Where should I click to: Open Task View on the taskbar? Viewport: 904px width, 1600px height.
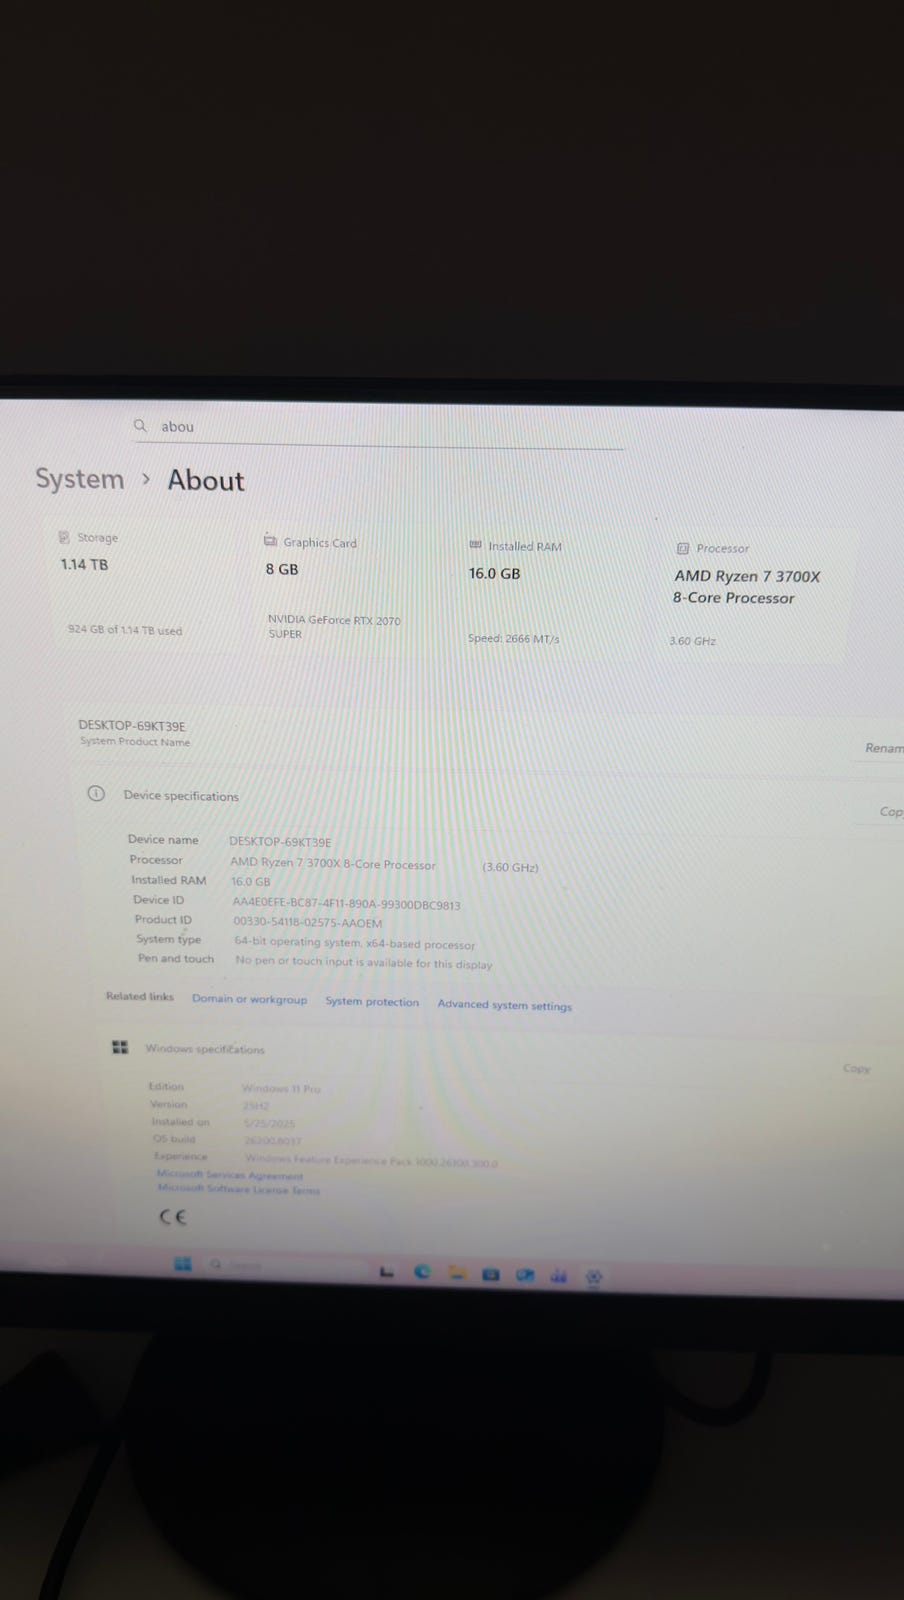(x=386, y=1271)
